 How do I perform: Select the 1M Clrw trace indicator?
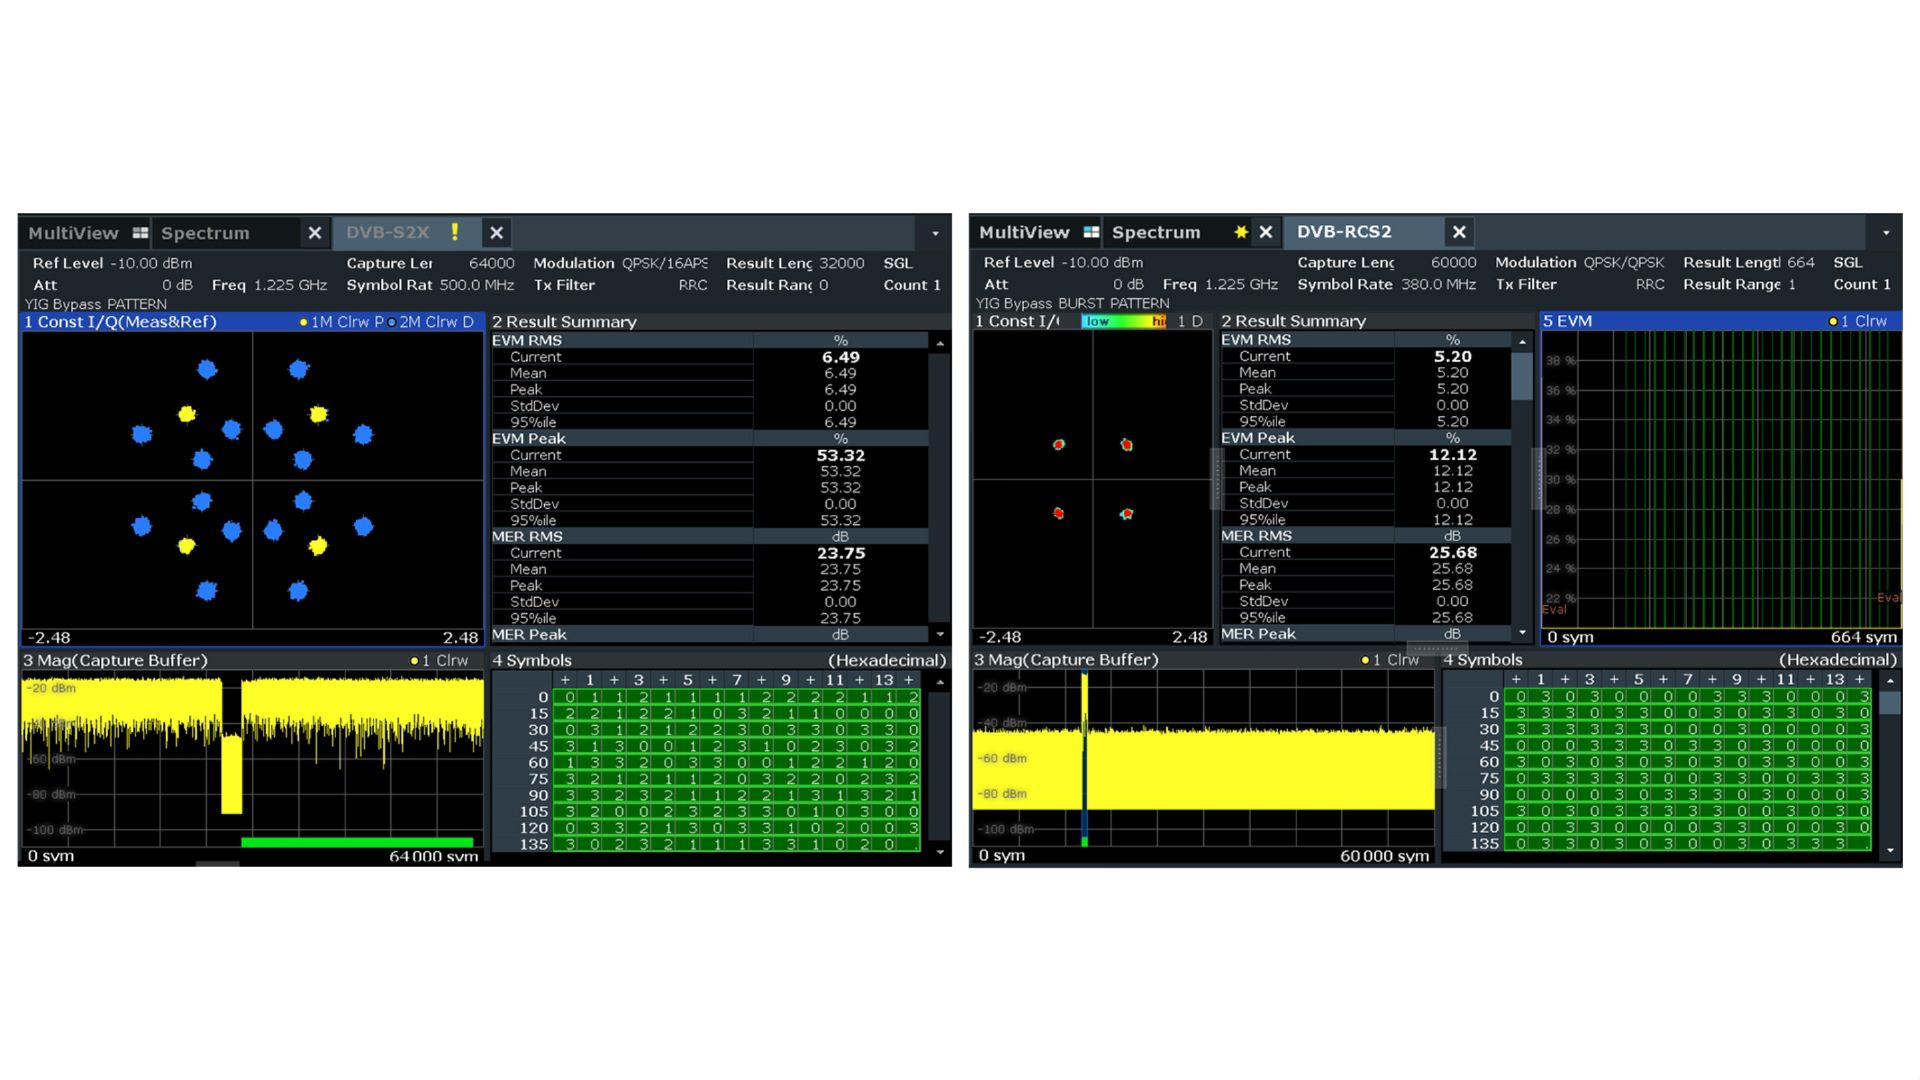[339, 322]
